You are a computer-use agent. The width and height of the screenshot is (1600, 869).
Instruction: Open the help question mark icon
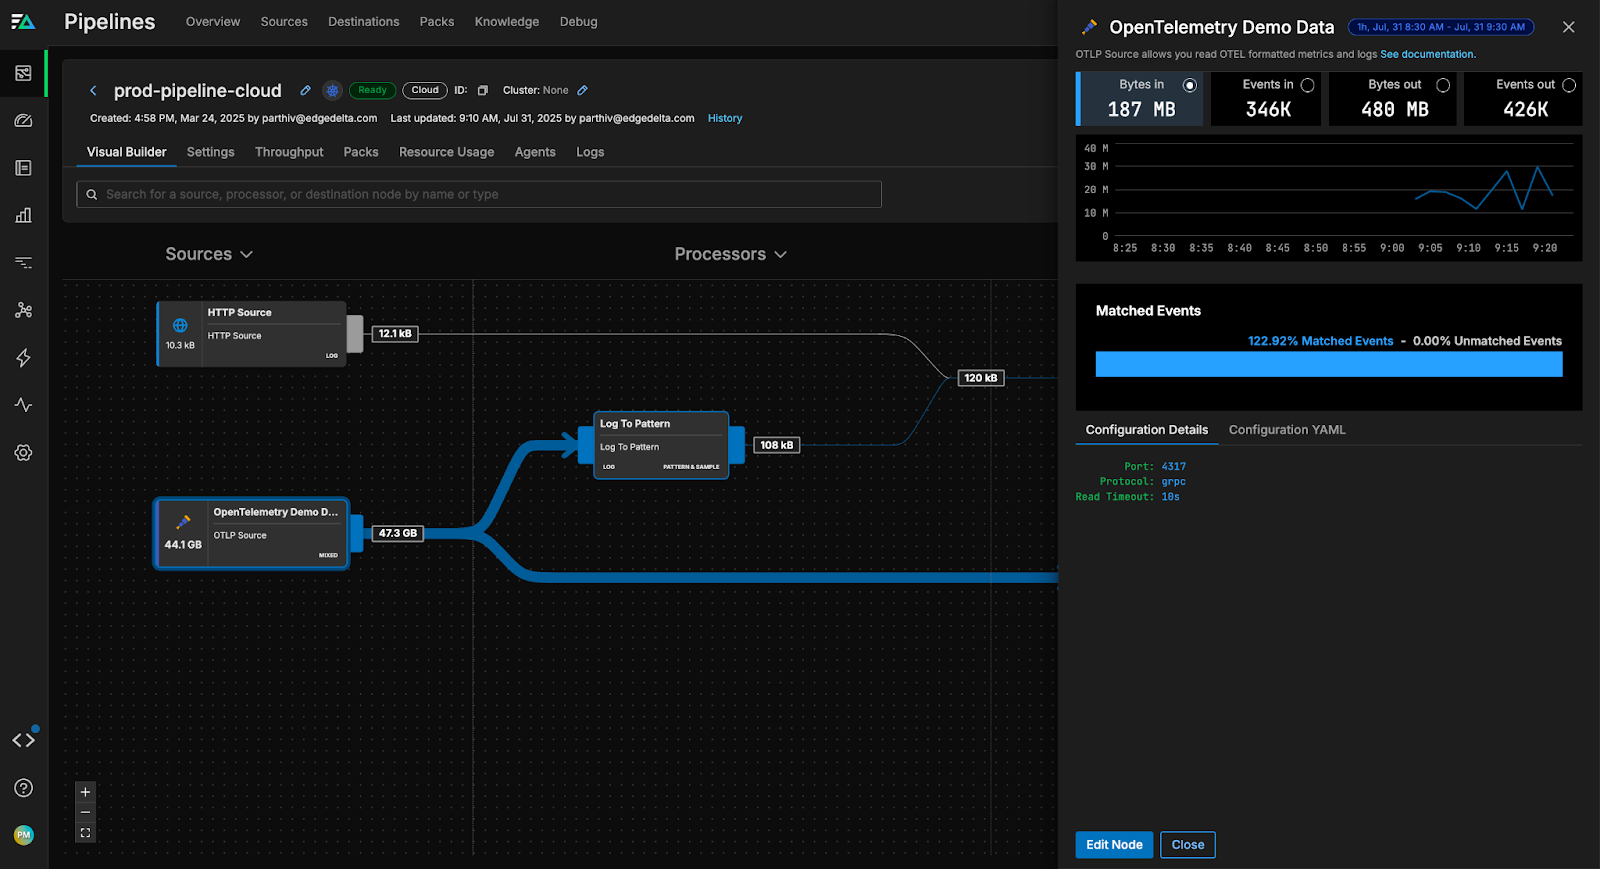pos(24,788)
